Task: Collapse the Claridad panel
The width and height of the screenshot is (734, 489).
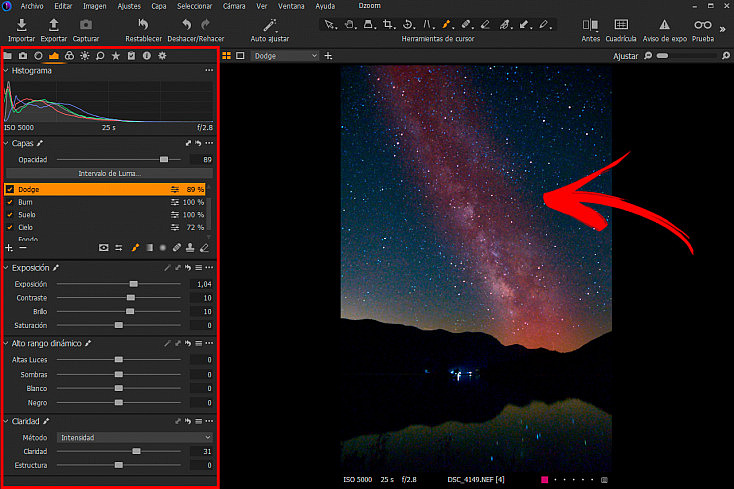Action: coord(6,421)
